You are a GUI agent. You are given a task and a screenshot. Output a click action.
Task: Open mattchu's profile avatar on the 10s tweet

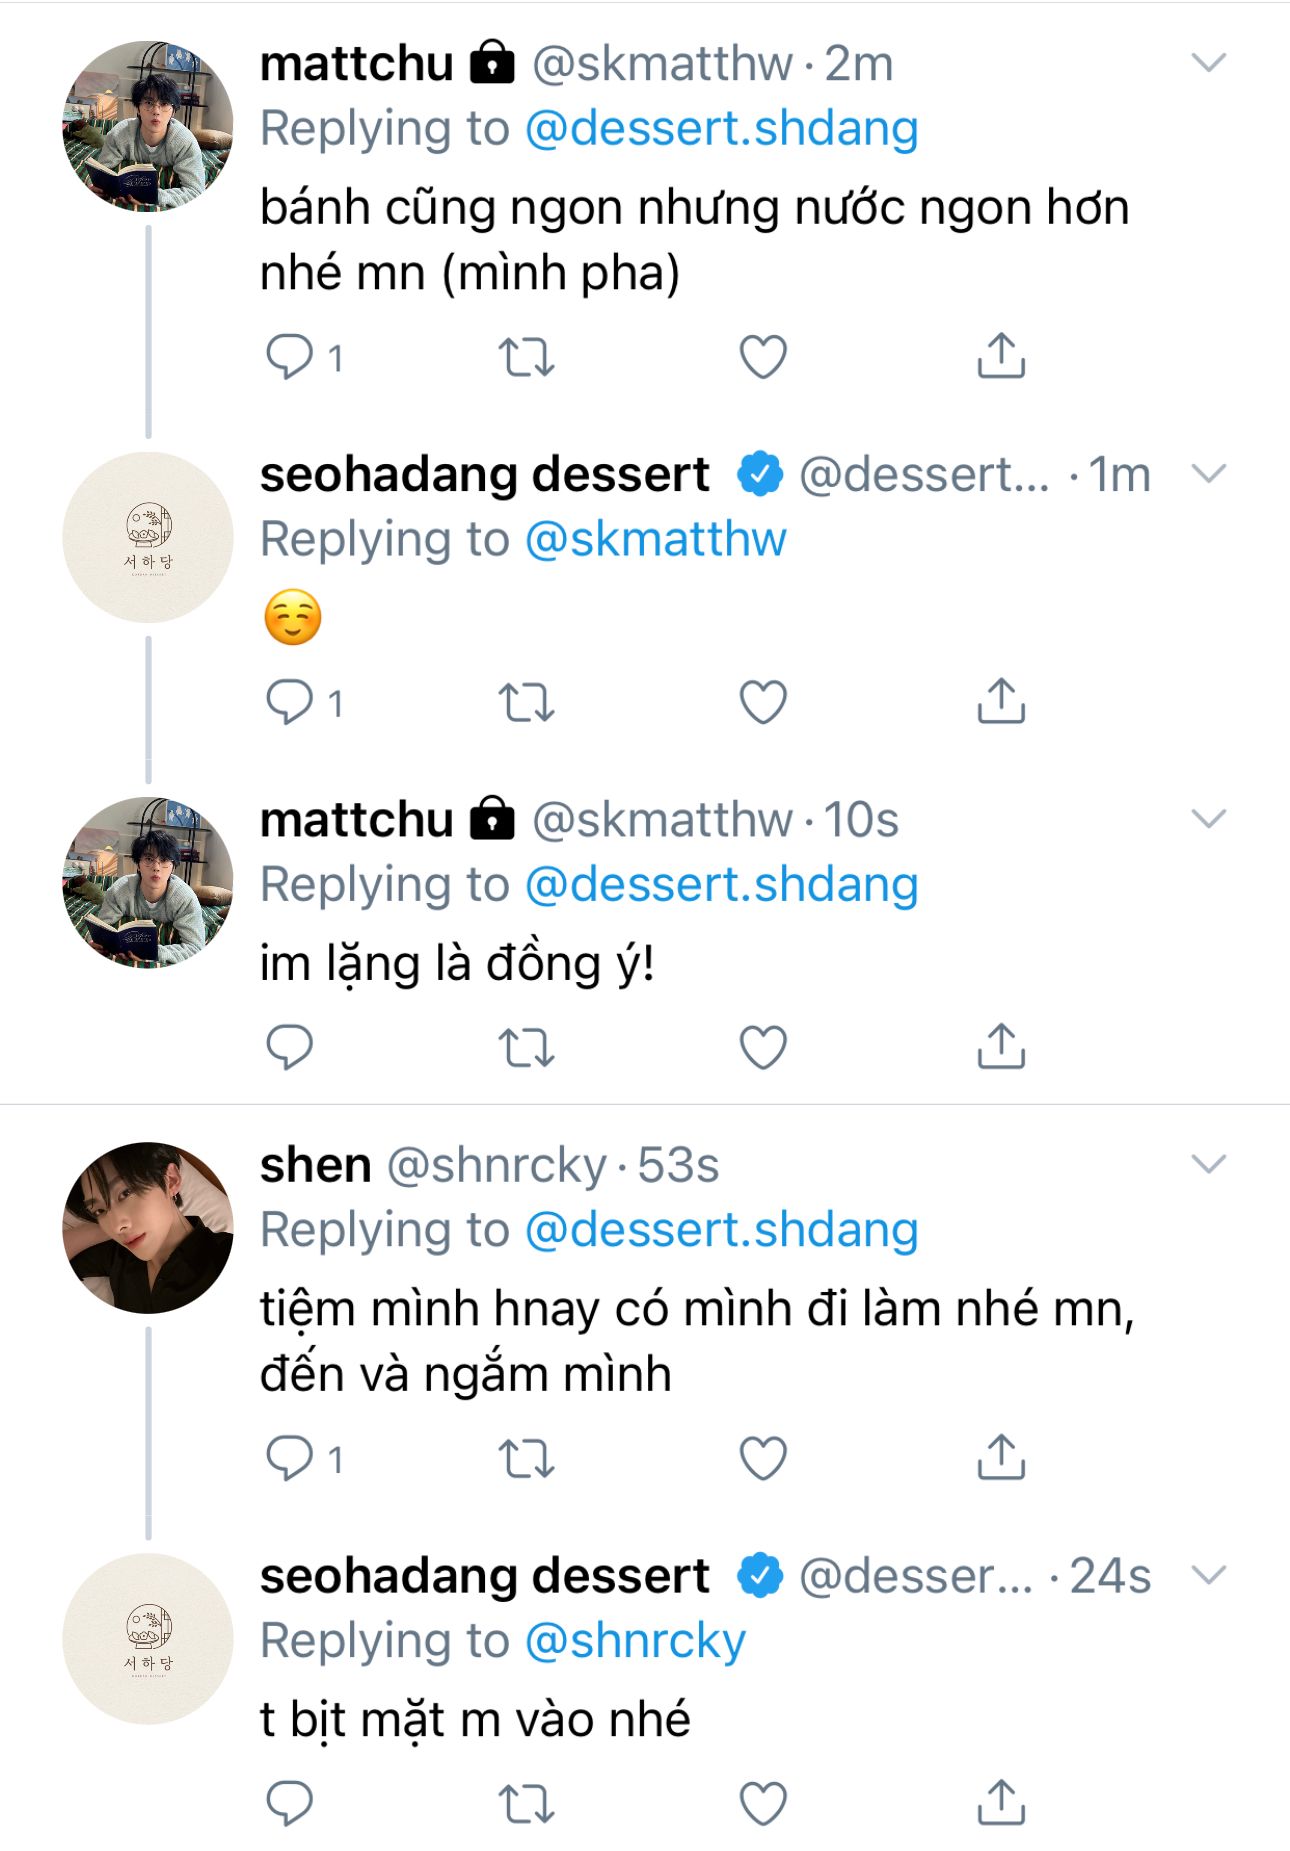(148, 882)
